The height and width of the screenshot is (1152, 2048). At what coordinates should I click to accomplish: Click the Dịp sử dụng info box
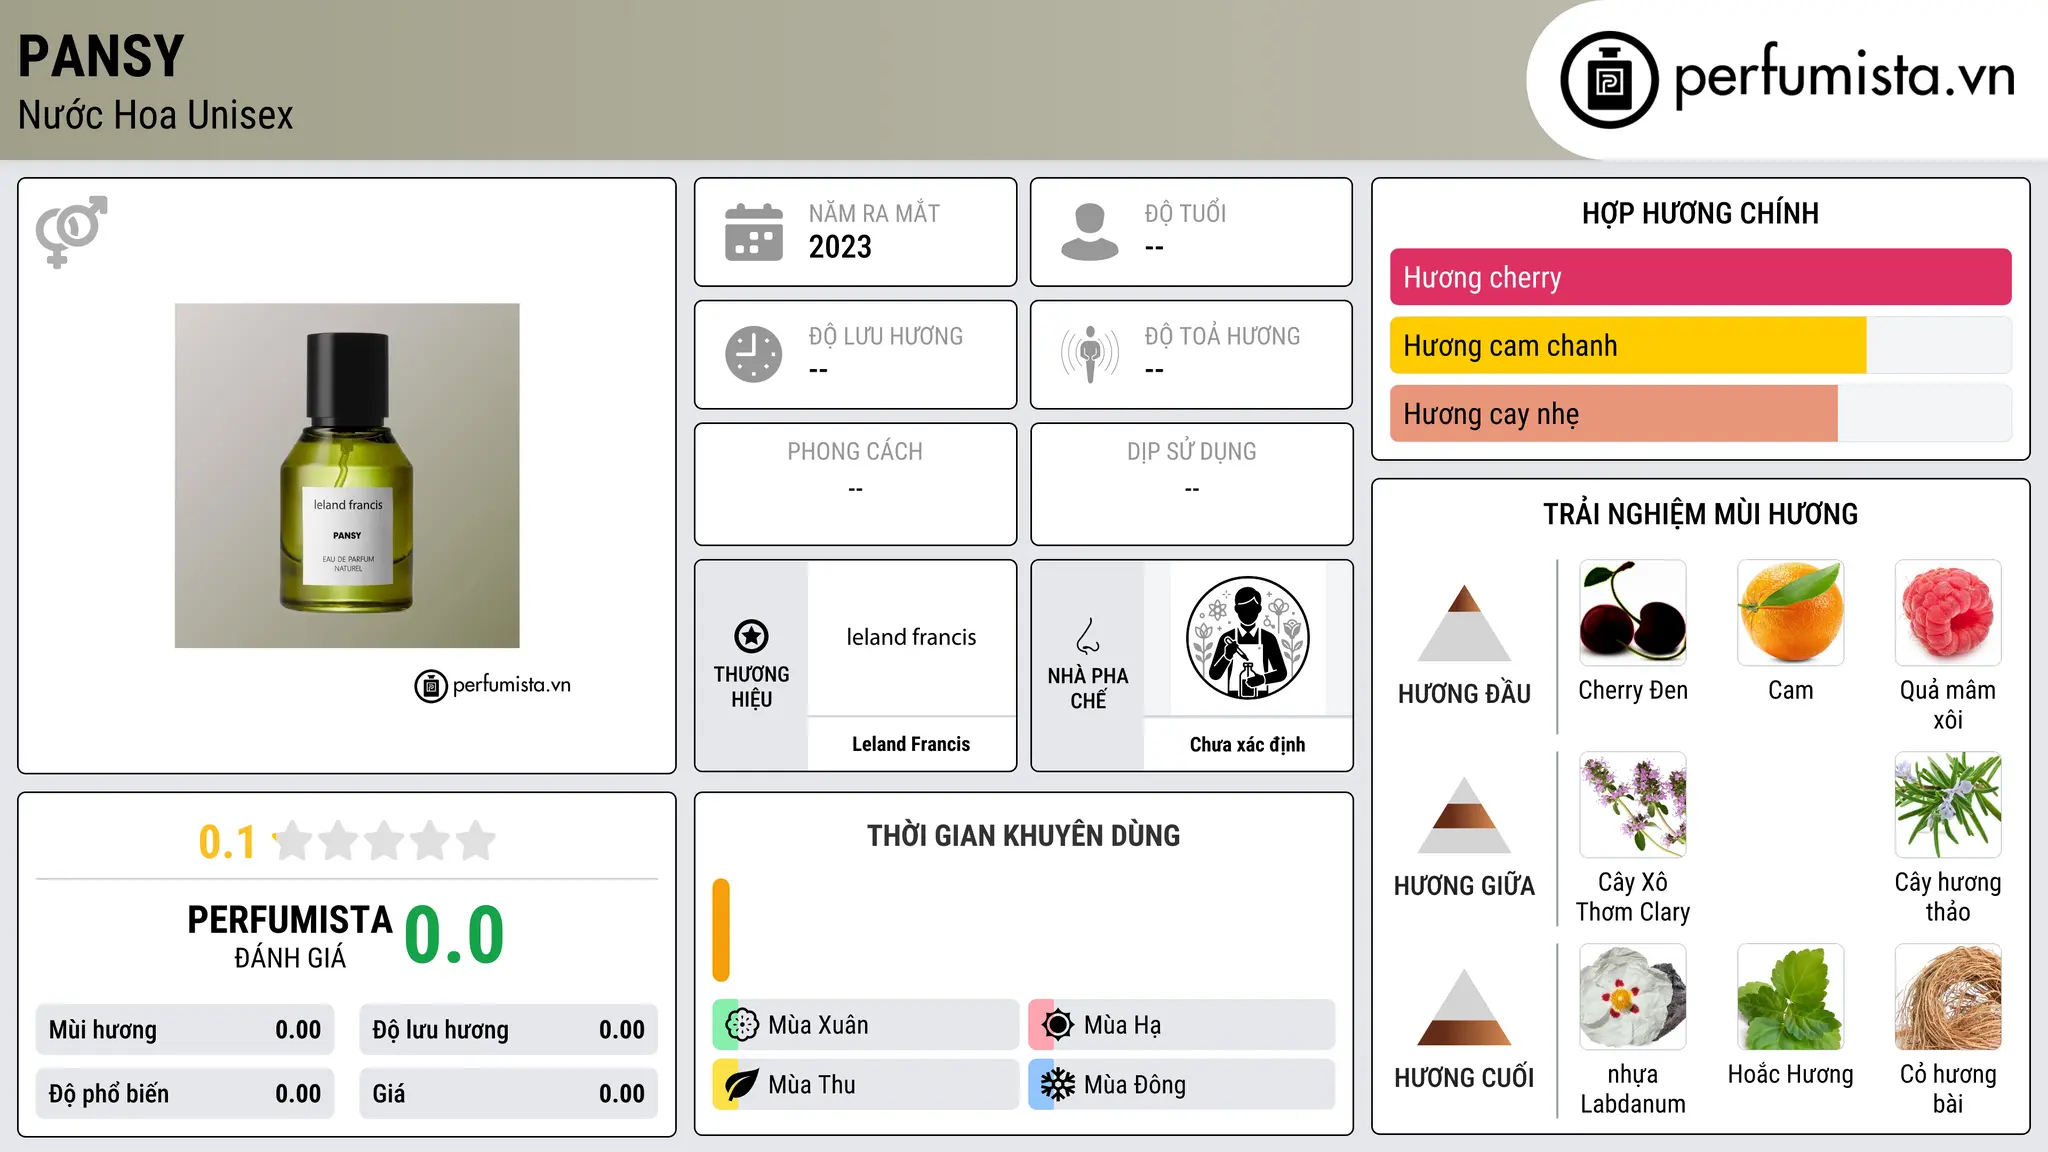point(1191,484)
